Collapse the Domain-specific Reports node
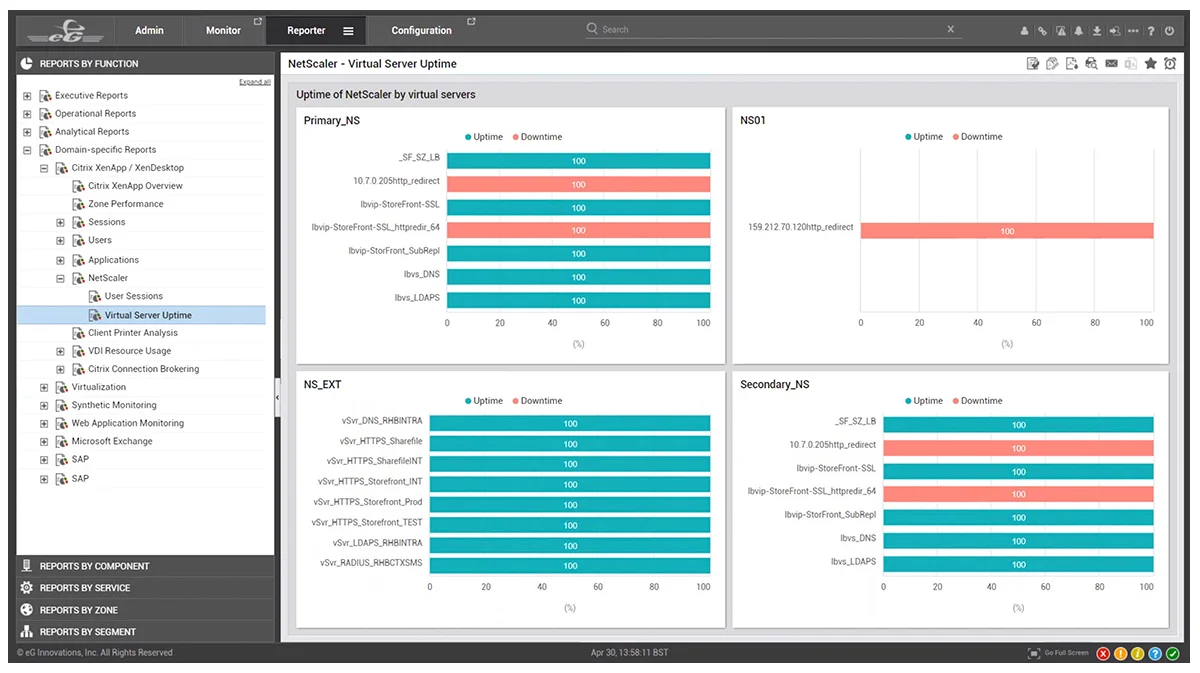This screenshot has width=1200, height=673. (27, 150)
